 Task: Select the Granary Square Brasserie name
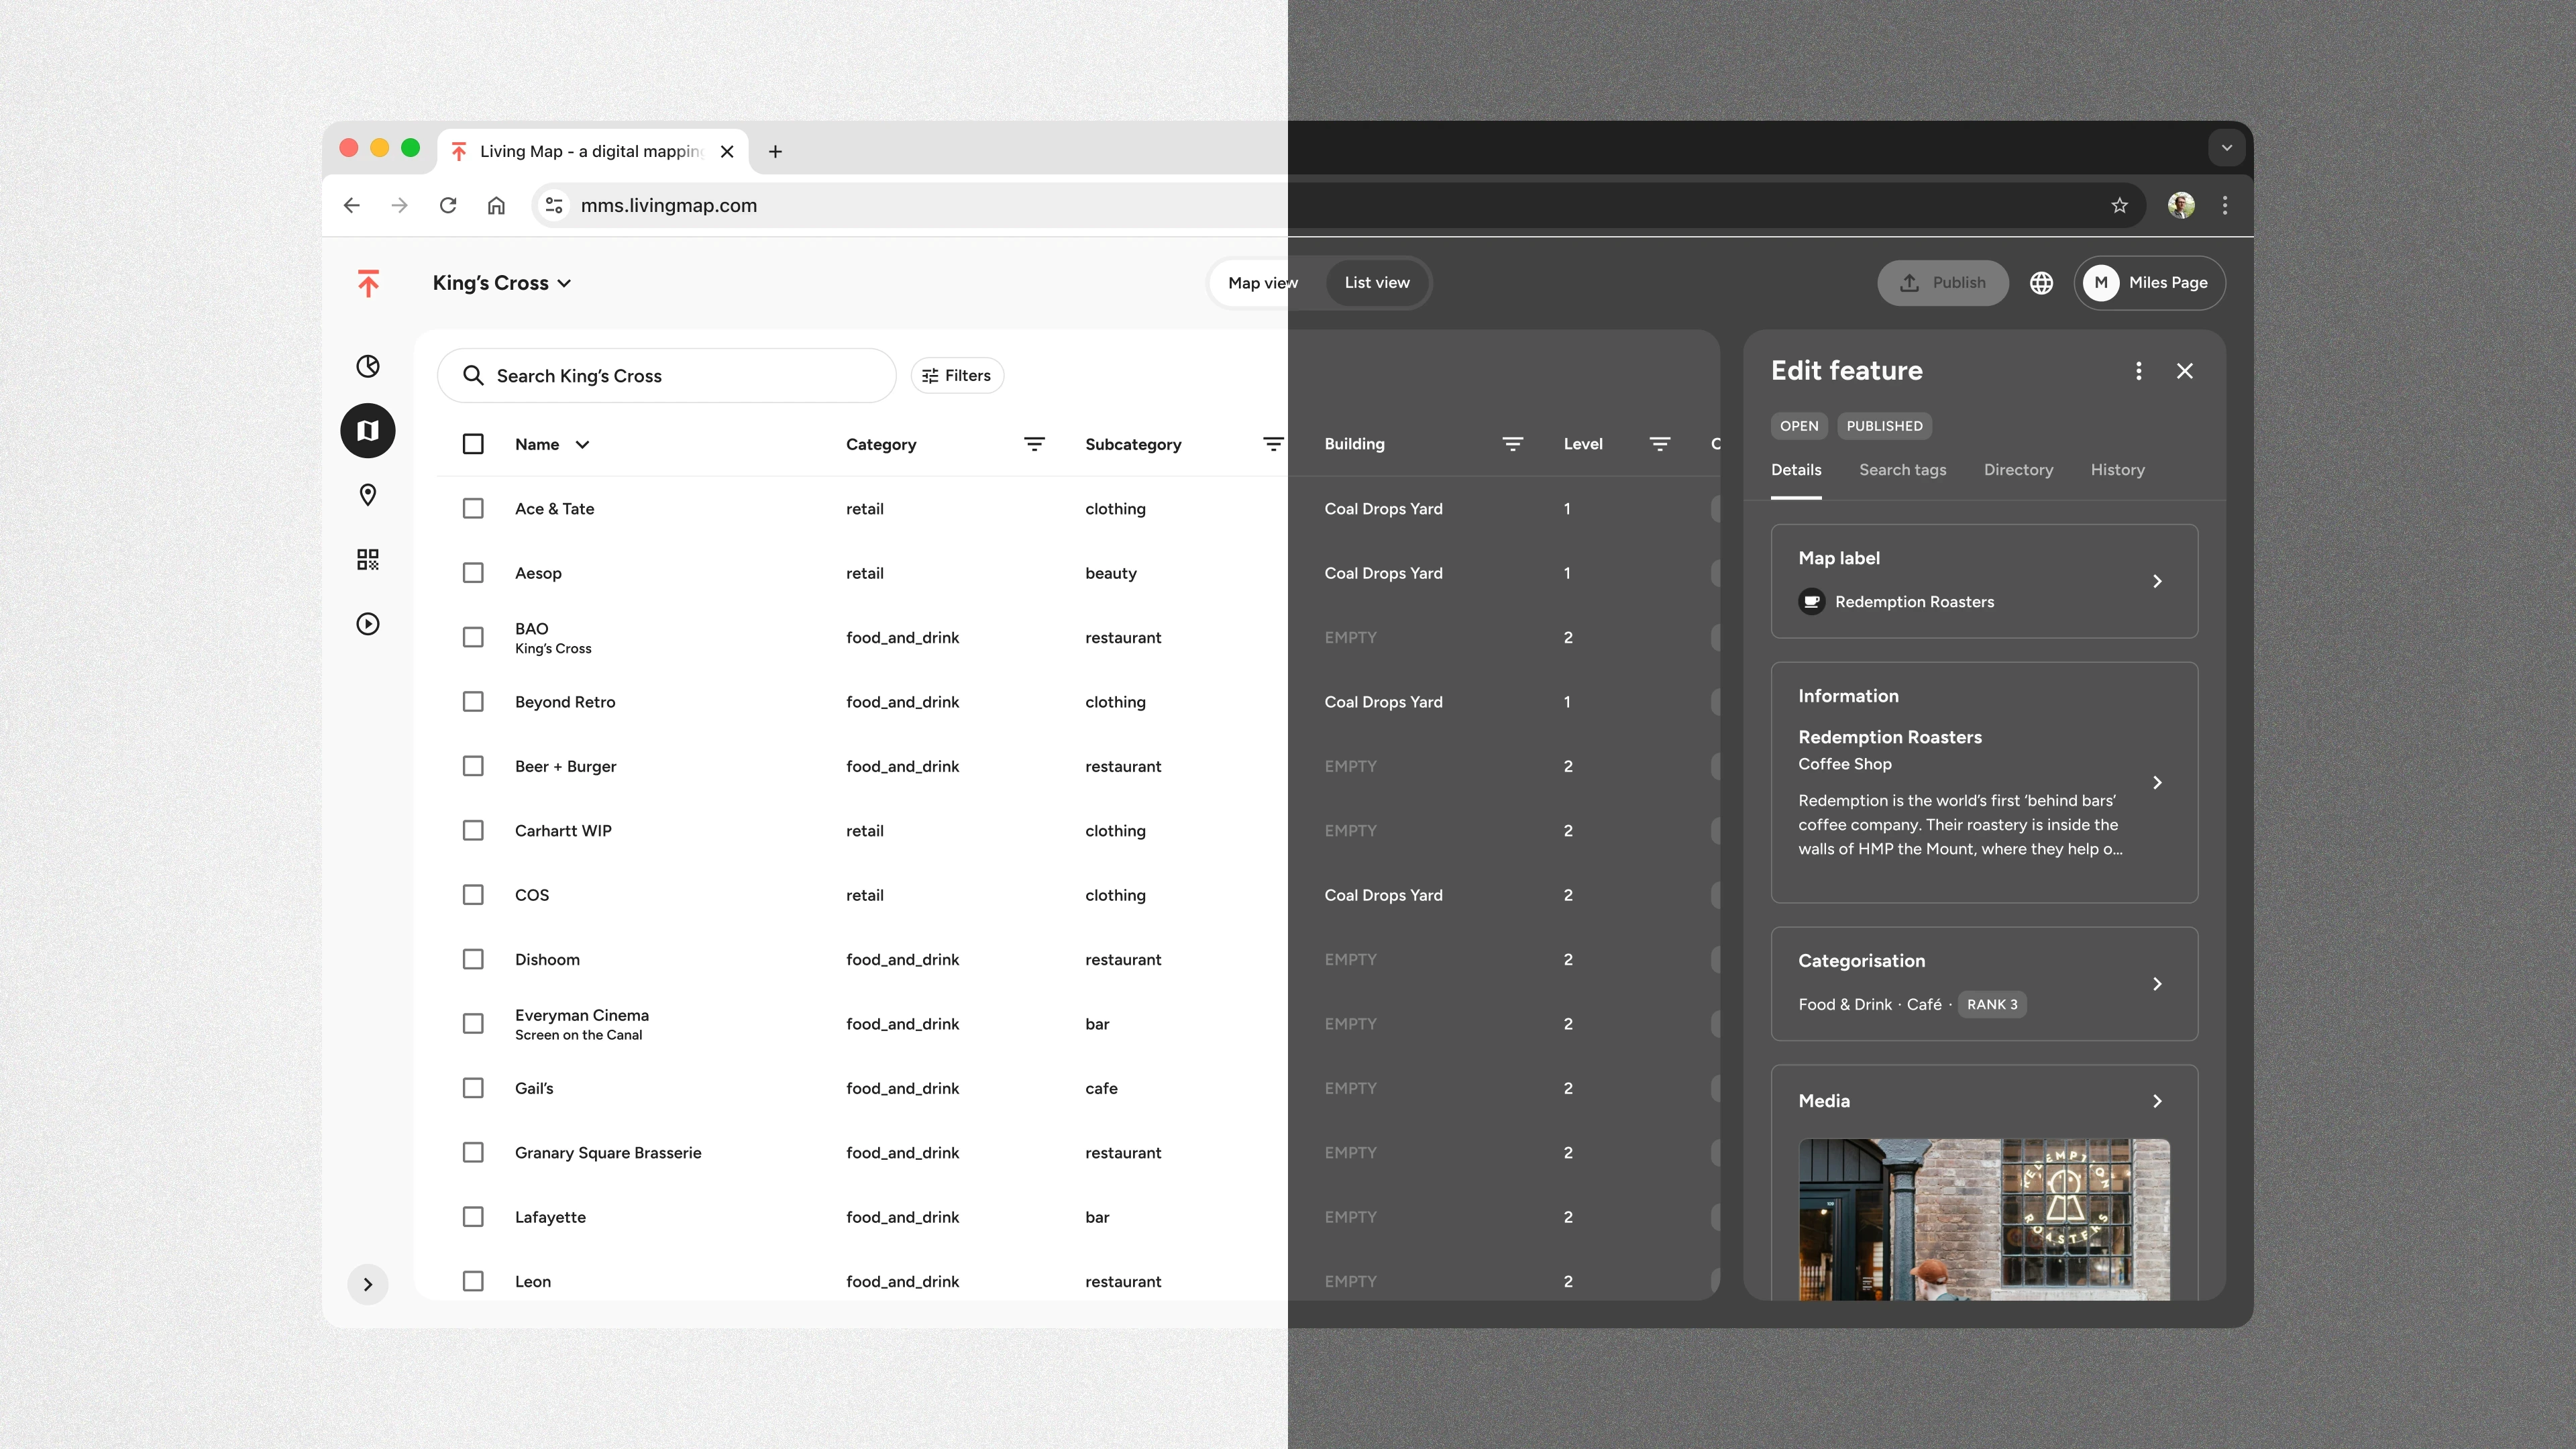pos(608,1153)
